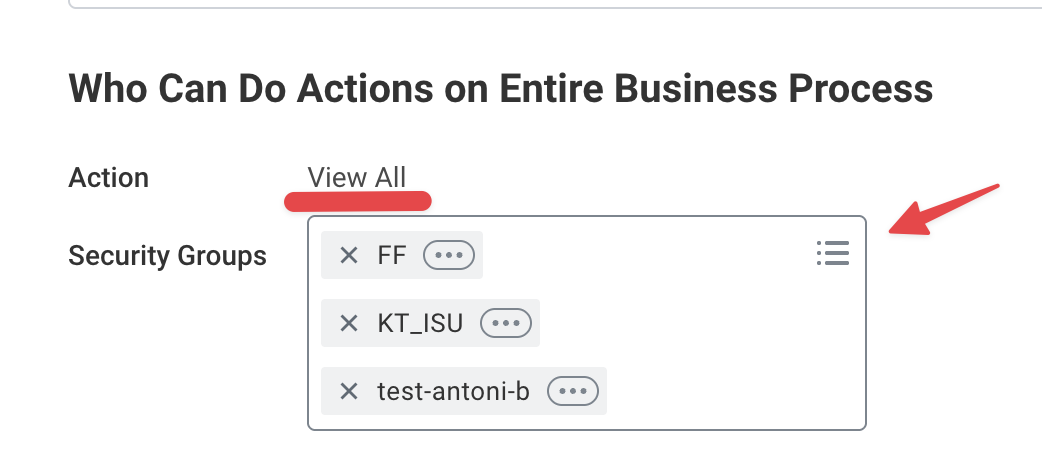This screenshot has width=1042, height=476.
Task: Click the Entire Business Process section heading
Action: click(500, 89)
